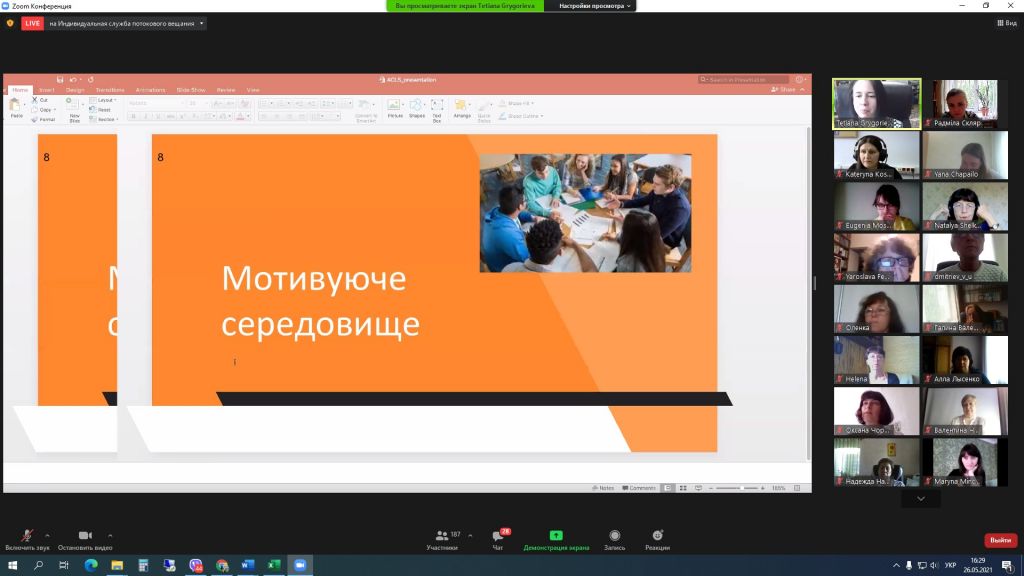Click the PowerPoint Redo icon

91,80
